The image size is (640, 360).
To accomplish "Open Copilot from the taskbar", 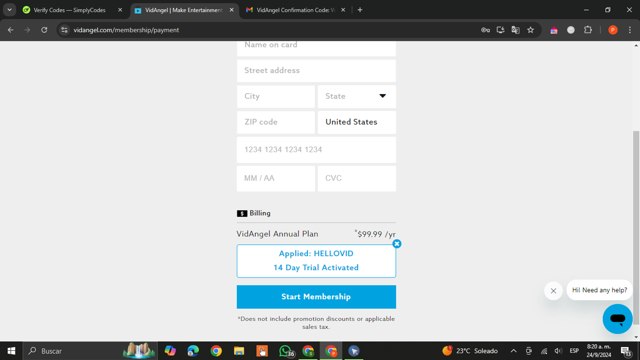I will [170, 351].
